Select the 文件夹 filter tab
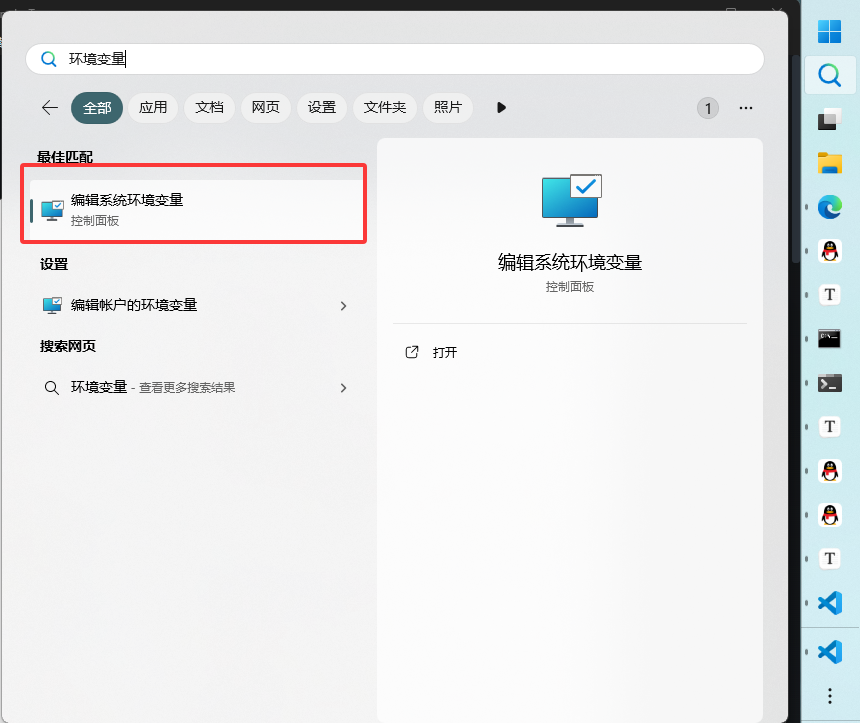860x723 pixels. tap(384, 108)
